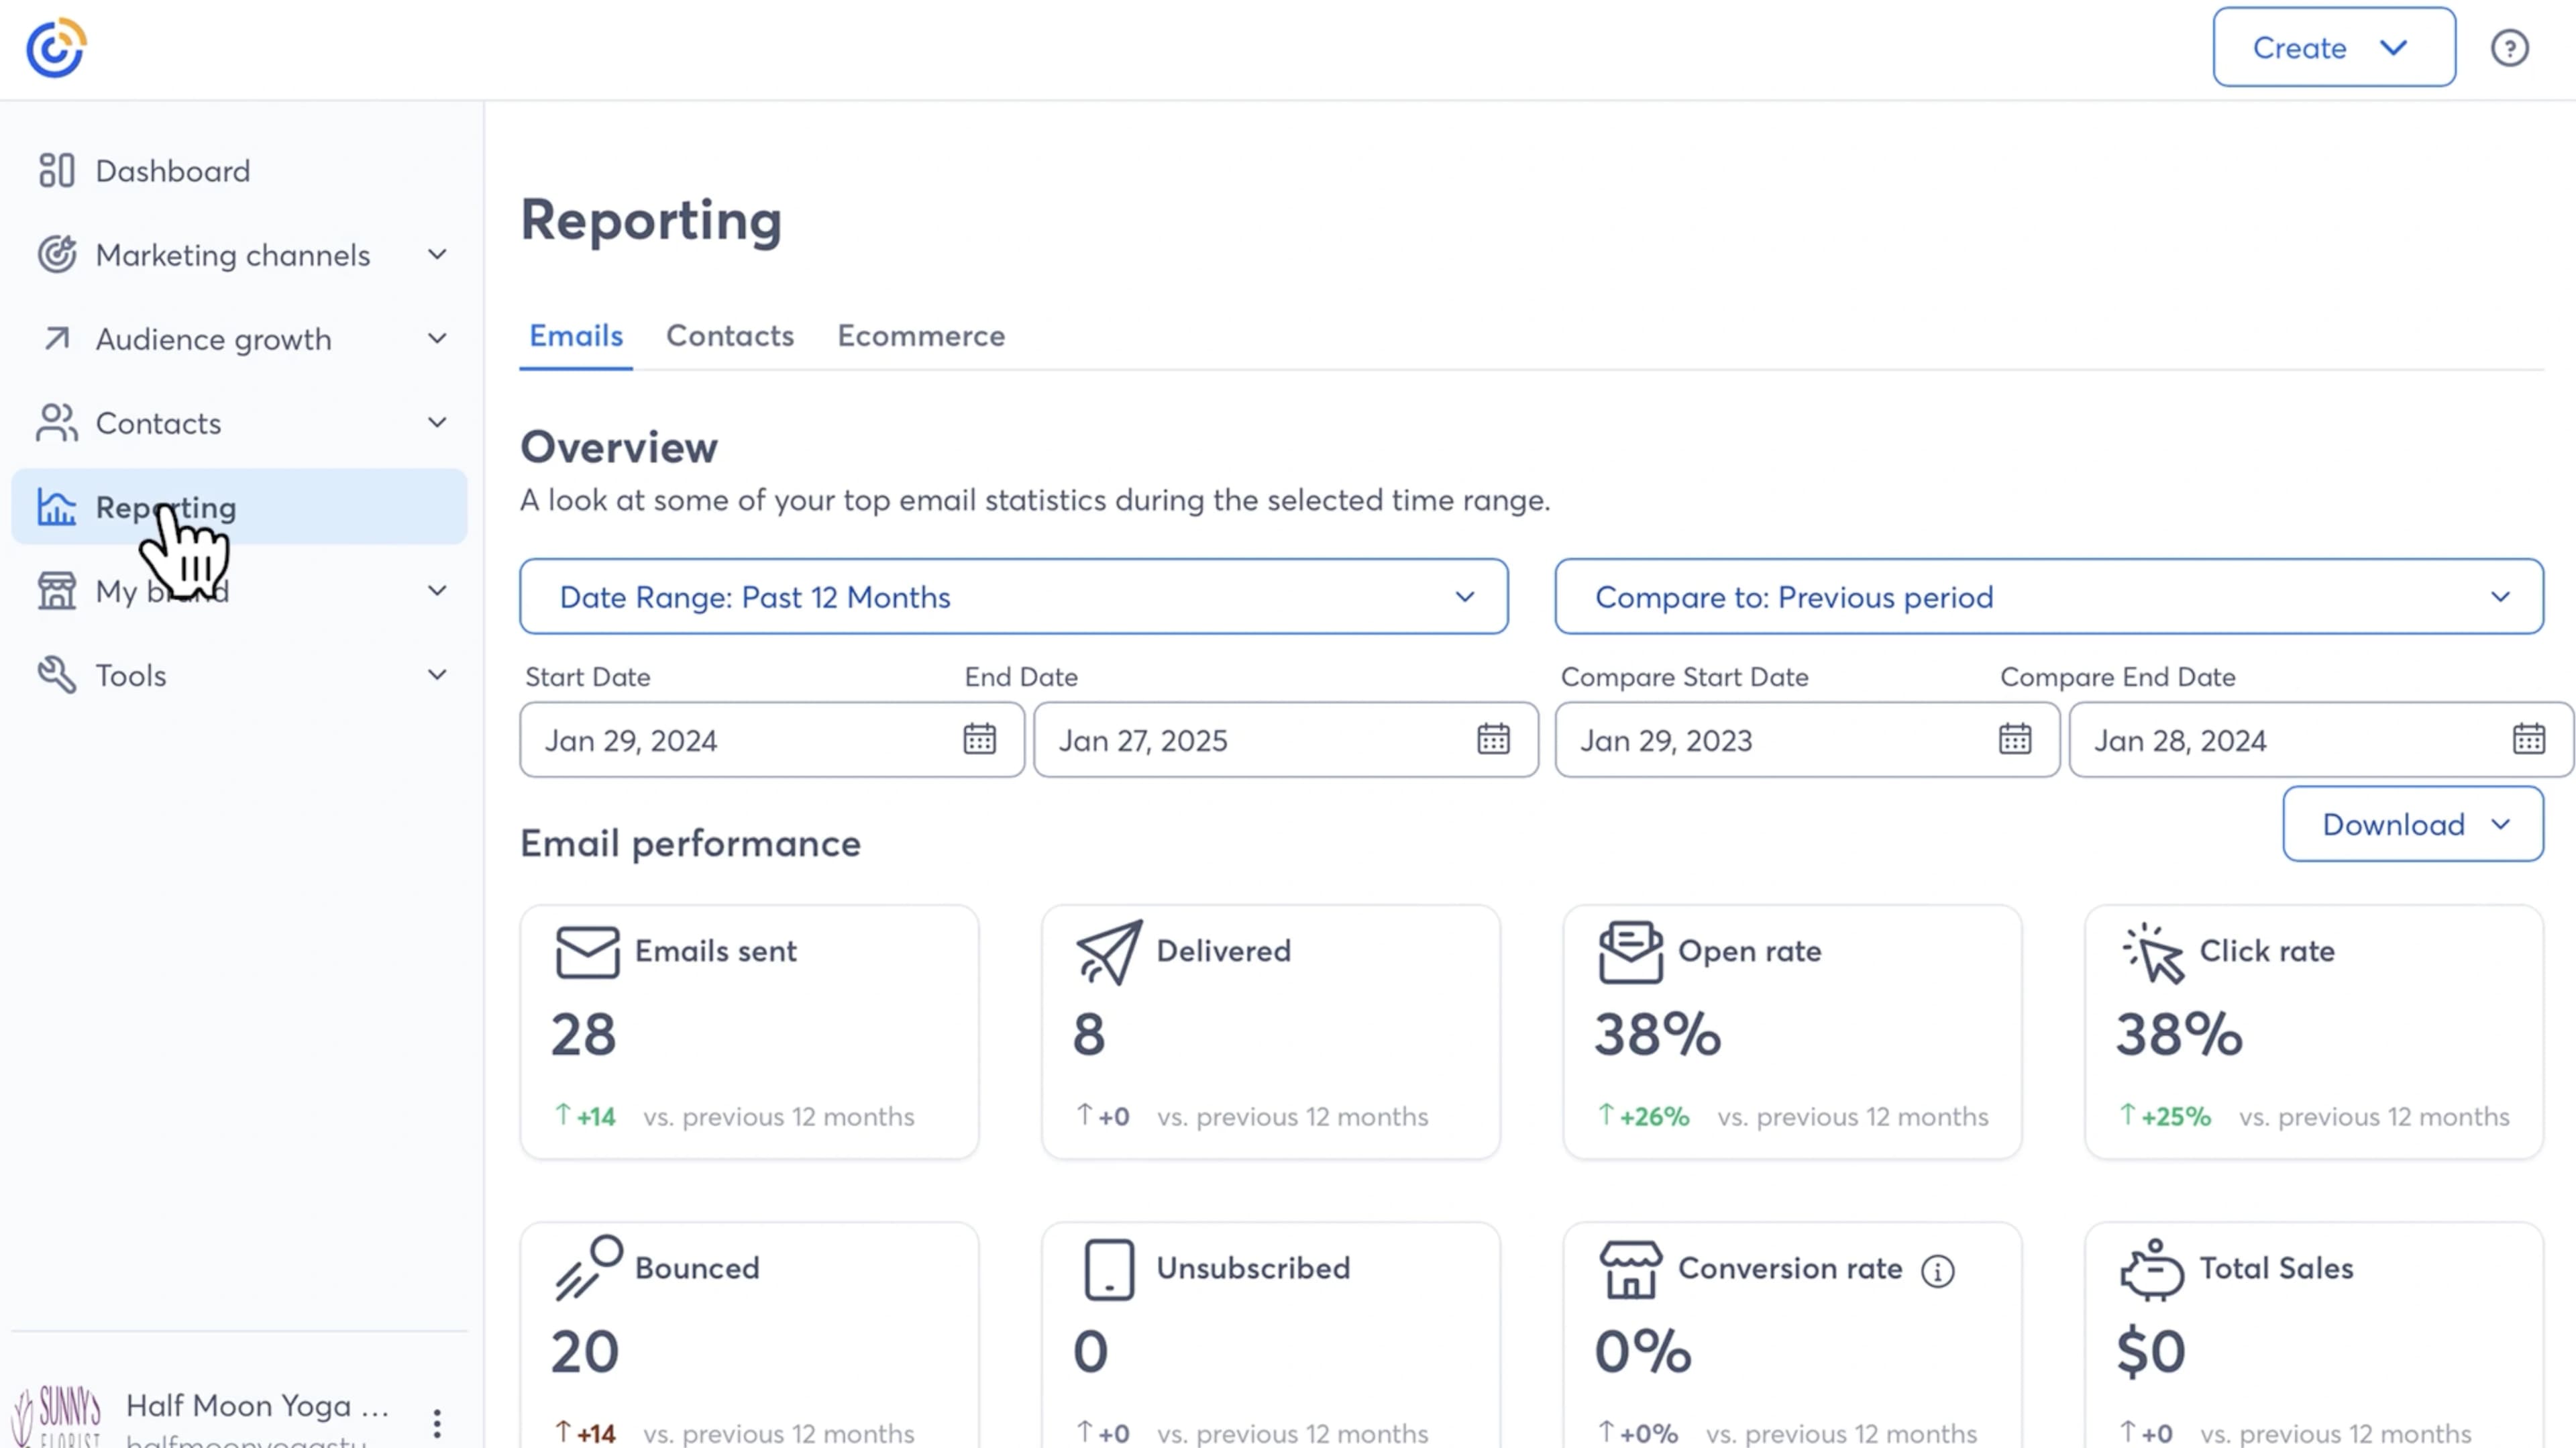This screenshot has height=1448, width=2576.
Task: Switch to the Emails tab
Action: tap(576, 336)
